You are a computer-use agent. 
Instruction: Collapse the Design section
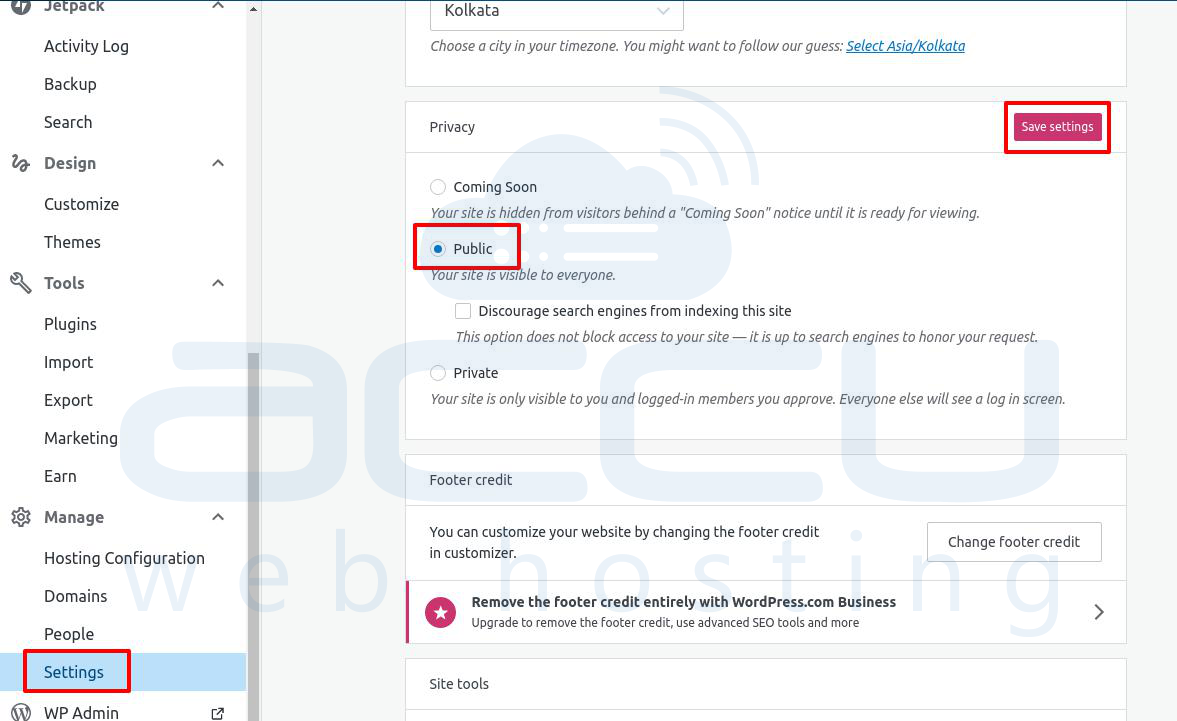[218, 163]
